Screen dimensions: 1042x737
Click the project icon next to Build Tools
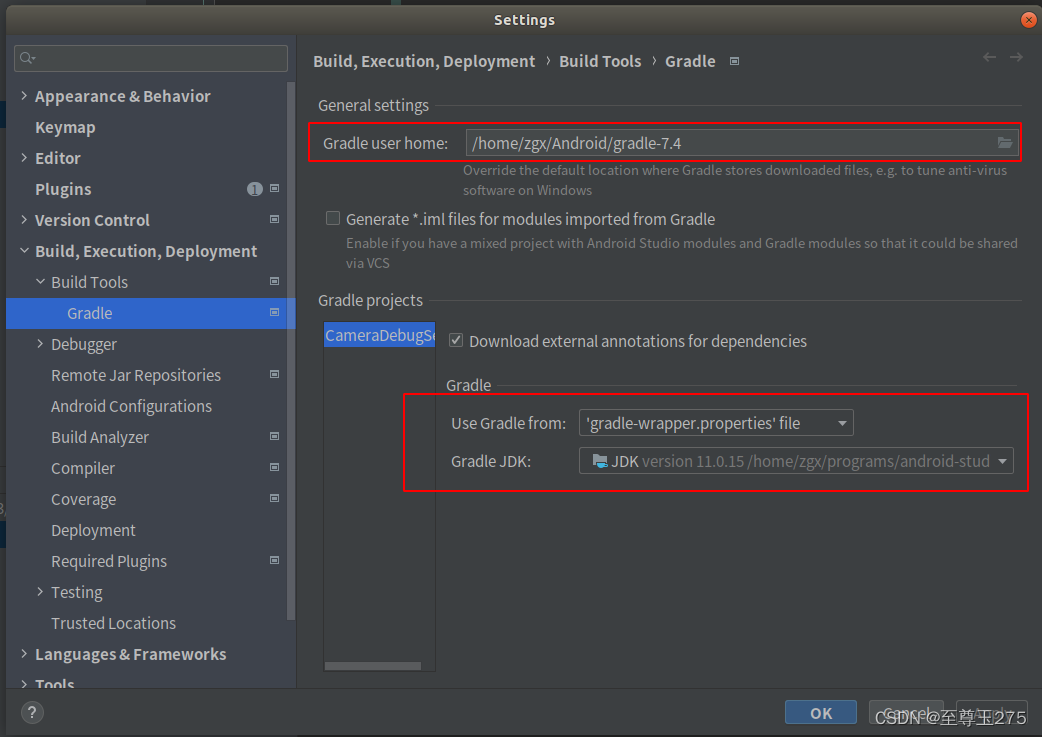[274, 282]
